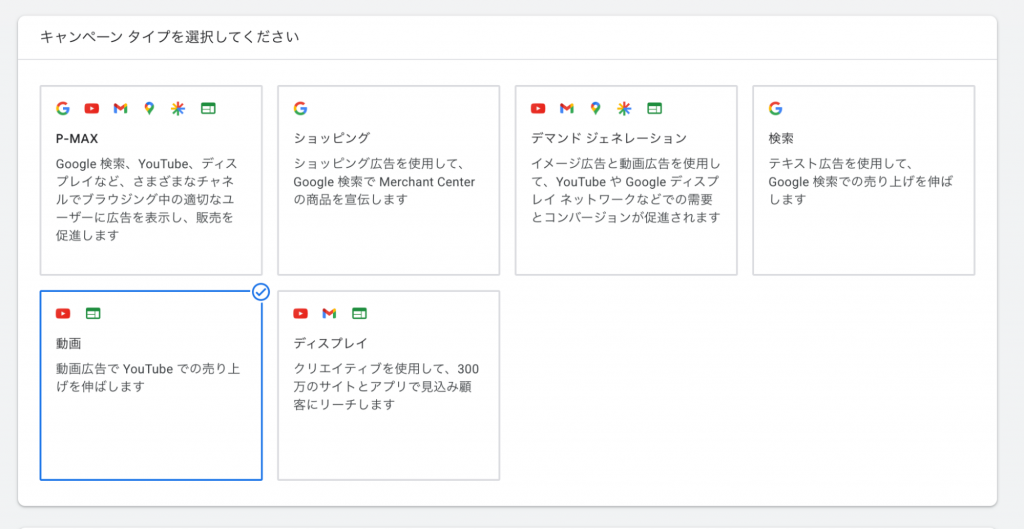Click the 検索 description about テキスト広告
The width and height of the screenshot is (1024, 529).
[x=860, y=181]
